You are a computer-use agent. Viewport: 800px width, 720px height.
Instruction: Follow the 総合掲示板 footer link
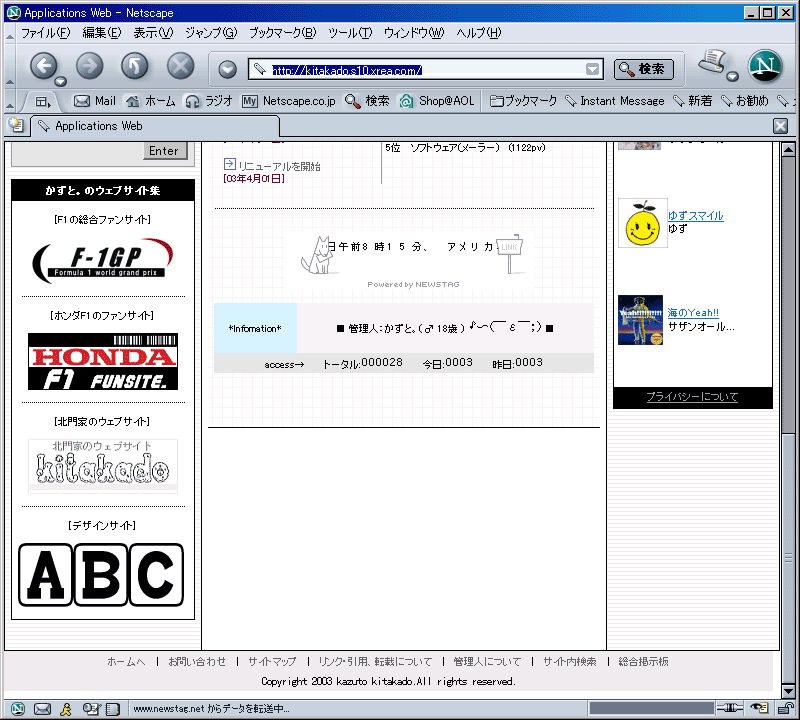(643, 661)
